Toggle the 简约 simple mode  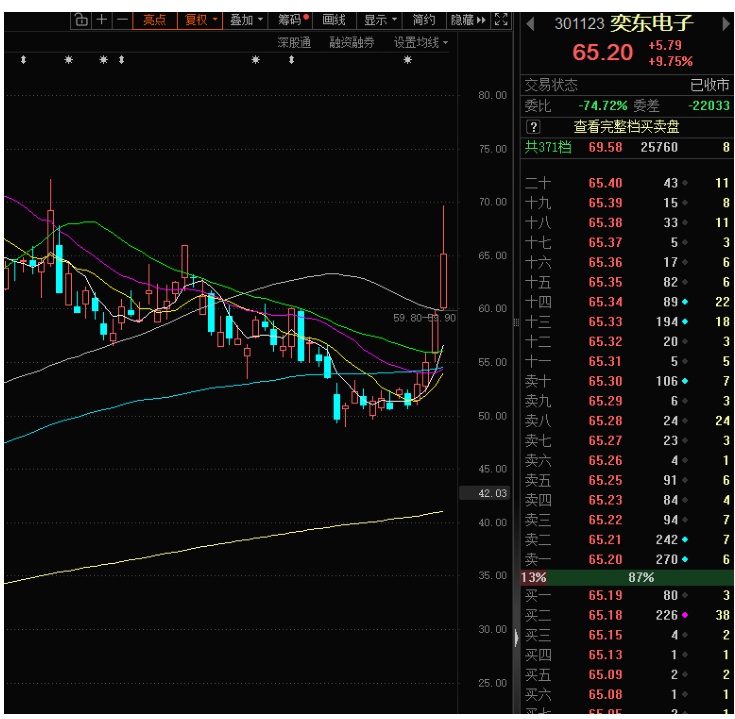423,19
